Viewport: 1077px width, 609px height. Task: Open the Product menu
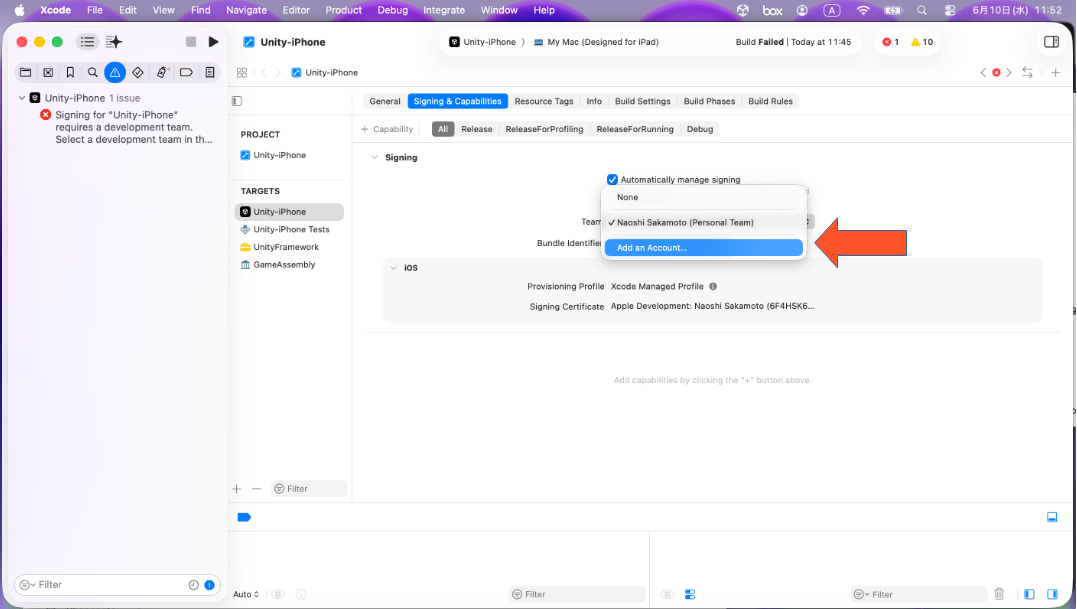pyautogui.click(x=343, y=10)
